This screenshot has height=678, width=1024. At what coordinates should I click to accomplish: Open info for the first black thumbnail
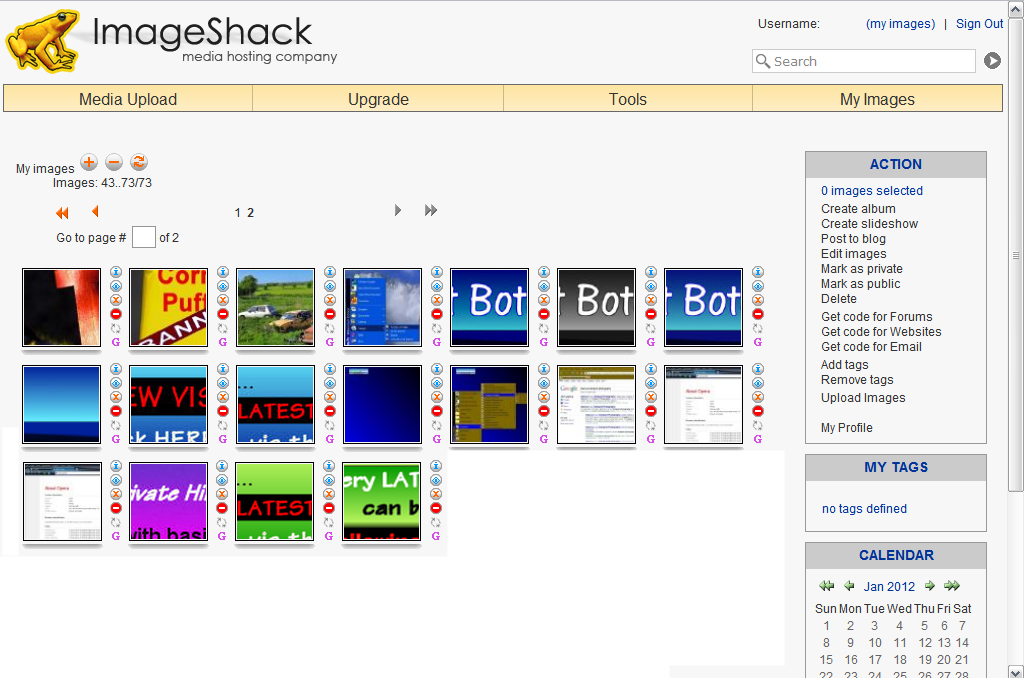point(115,272)
